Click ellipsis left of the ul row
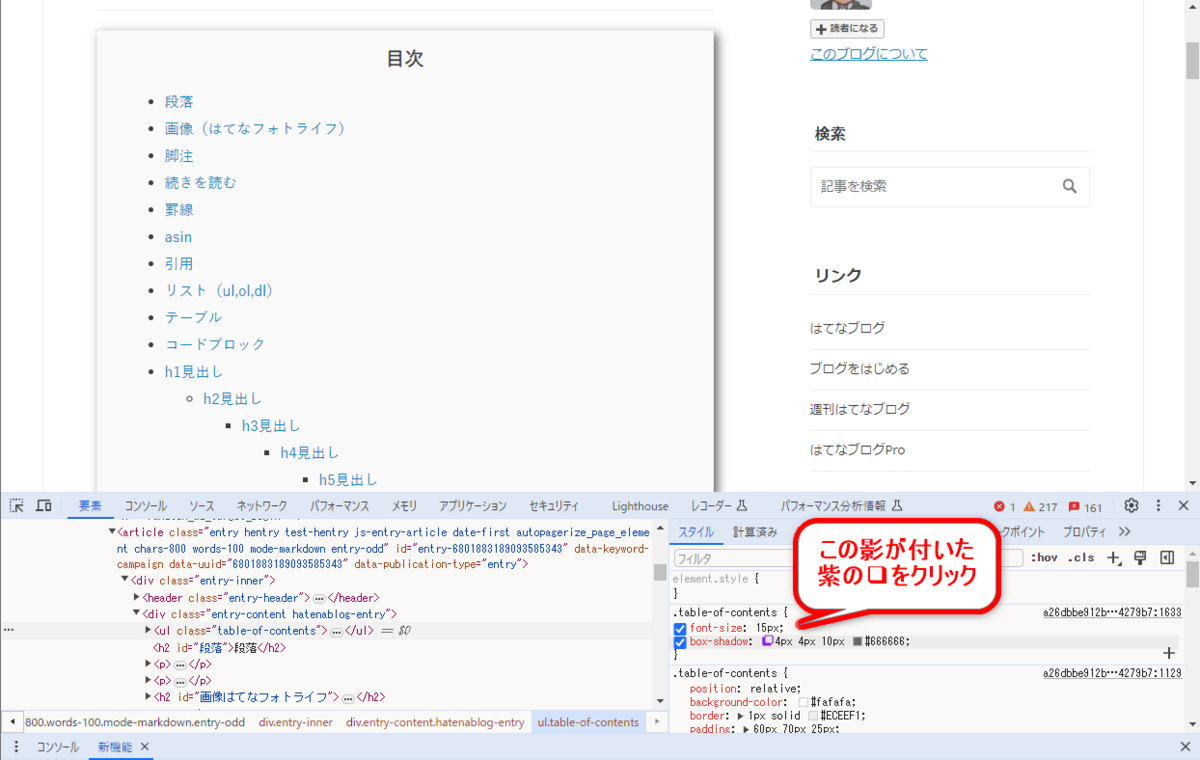 (9, 631)
